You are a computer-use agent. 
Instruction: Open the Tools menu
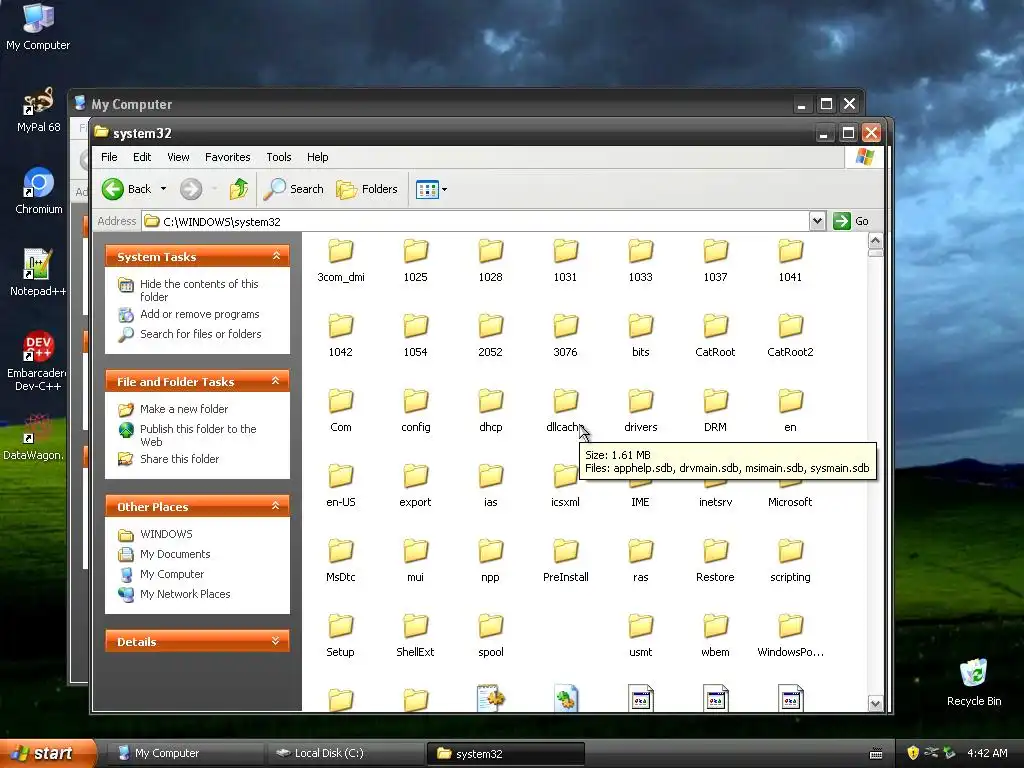[x=279, y=157]
